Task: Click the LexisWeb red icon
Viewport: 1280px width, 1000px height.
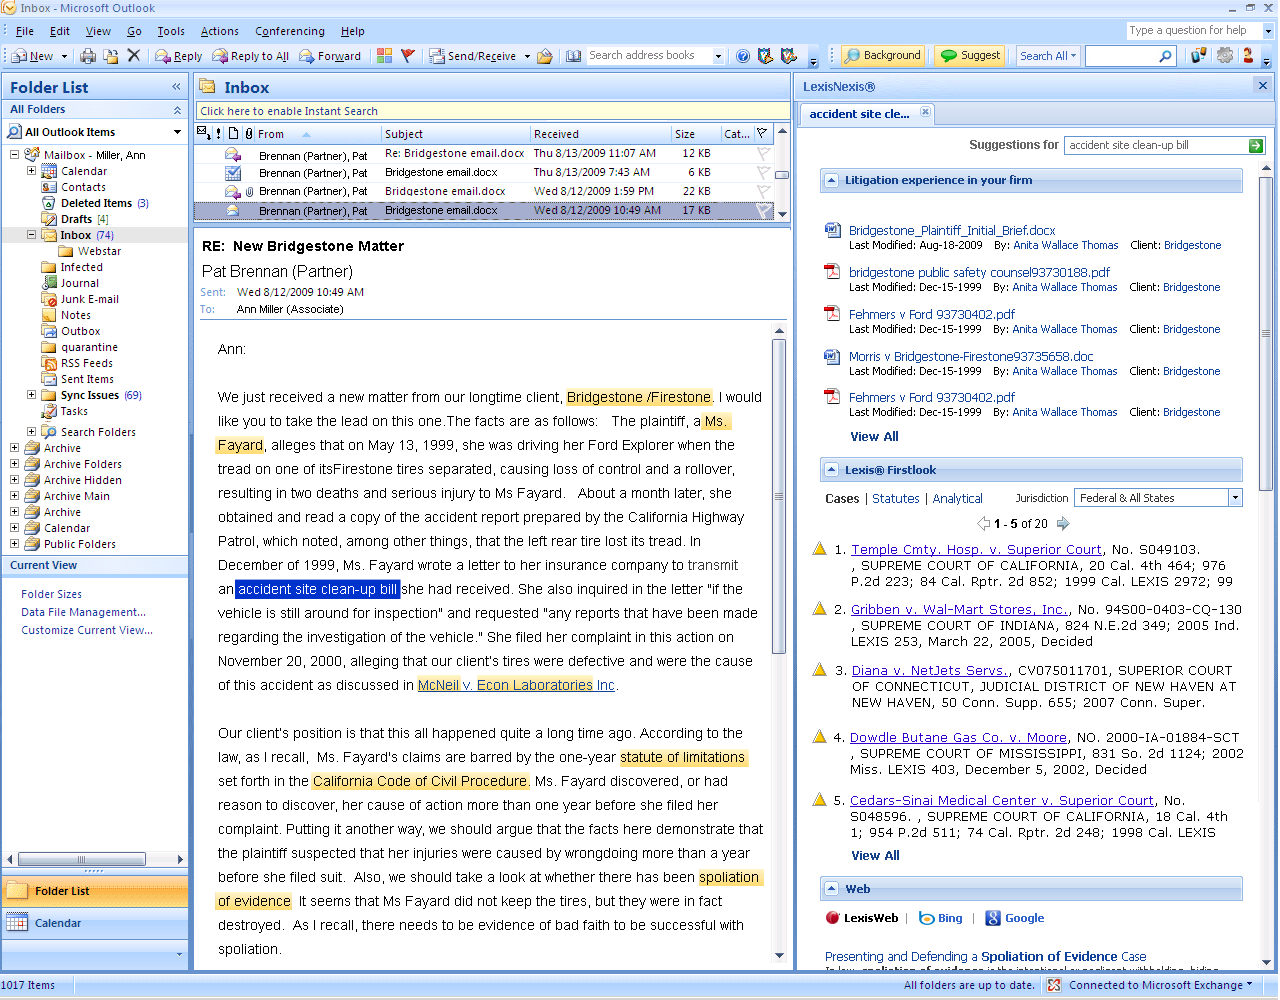Action: tap(832, 918)
